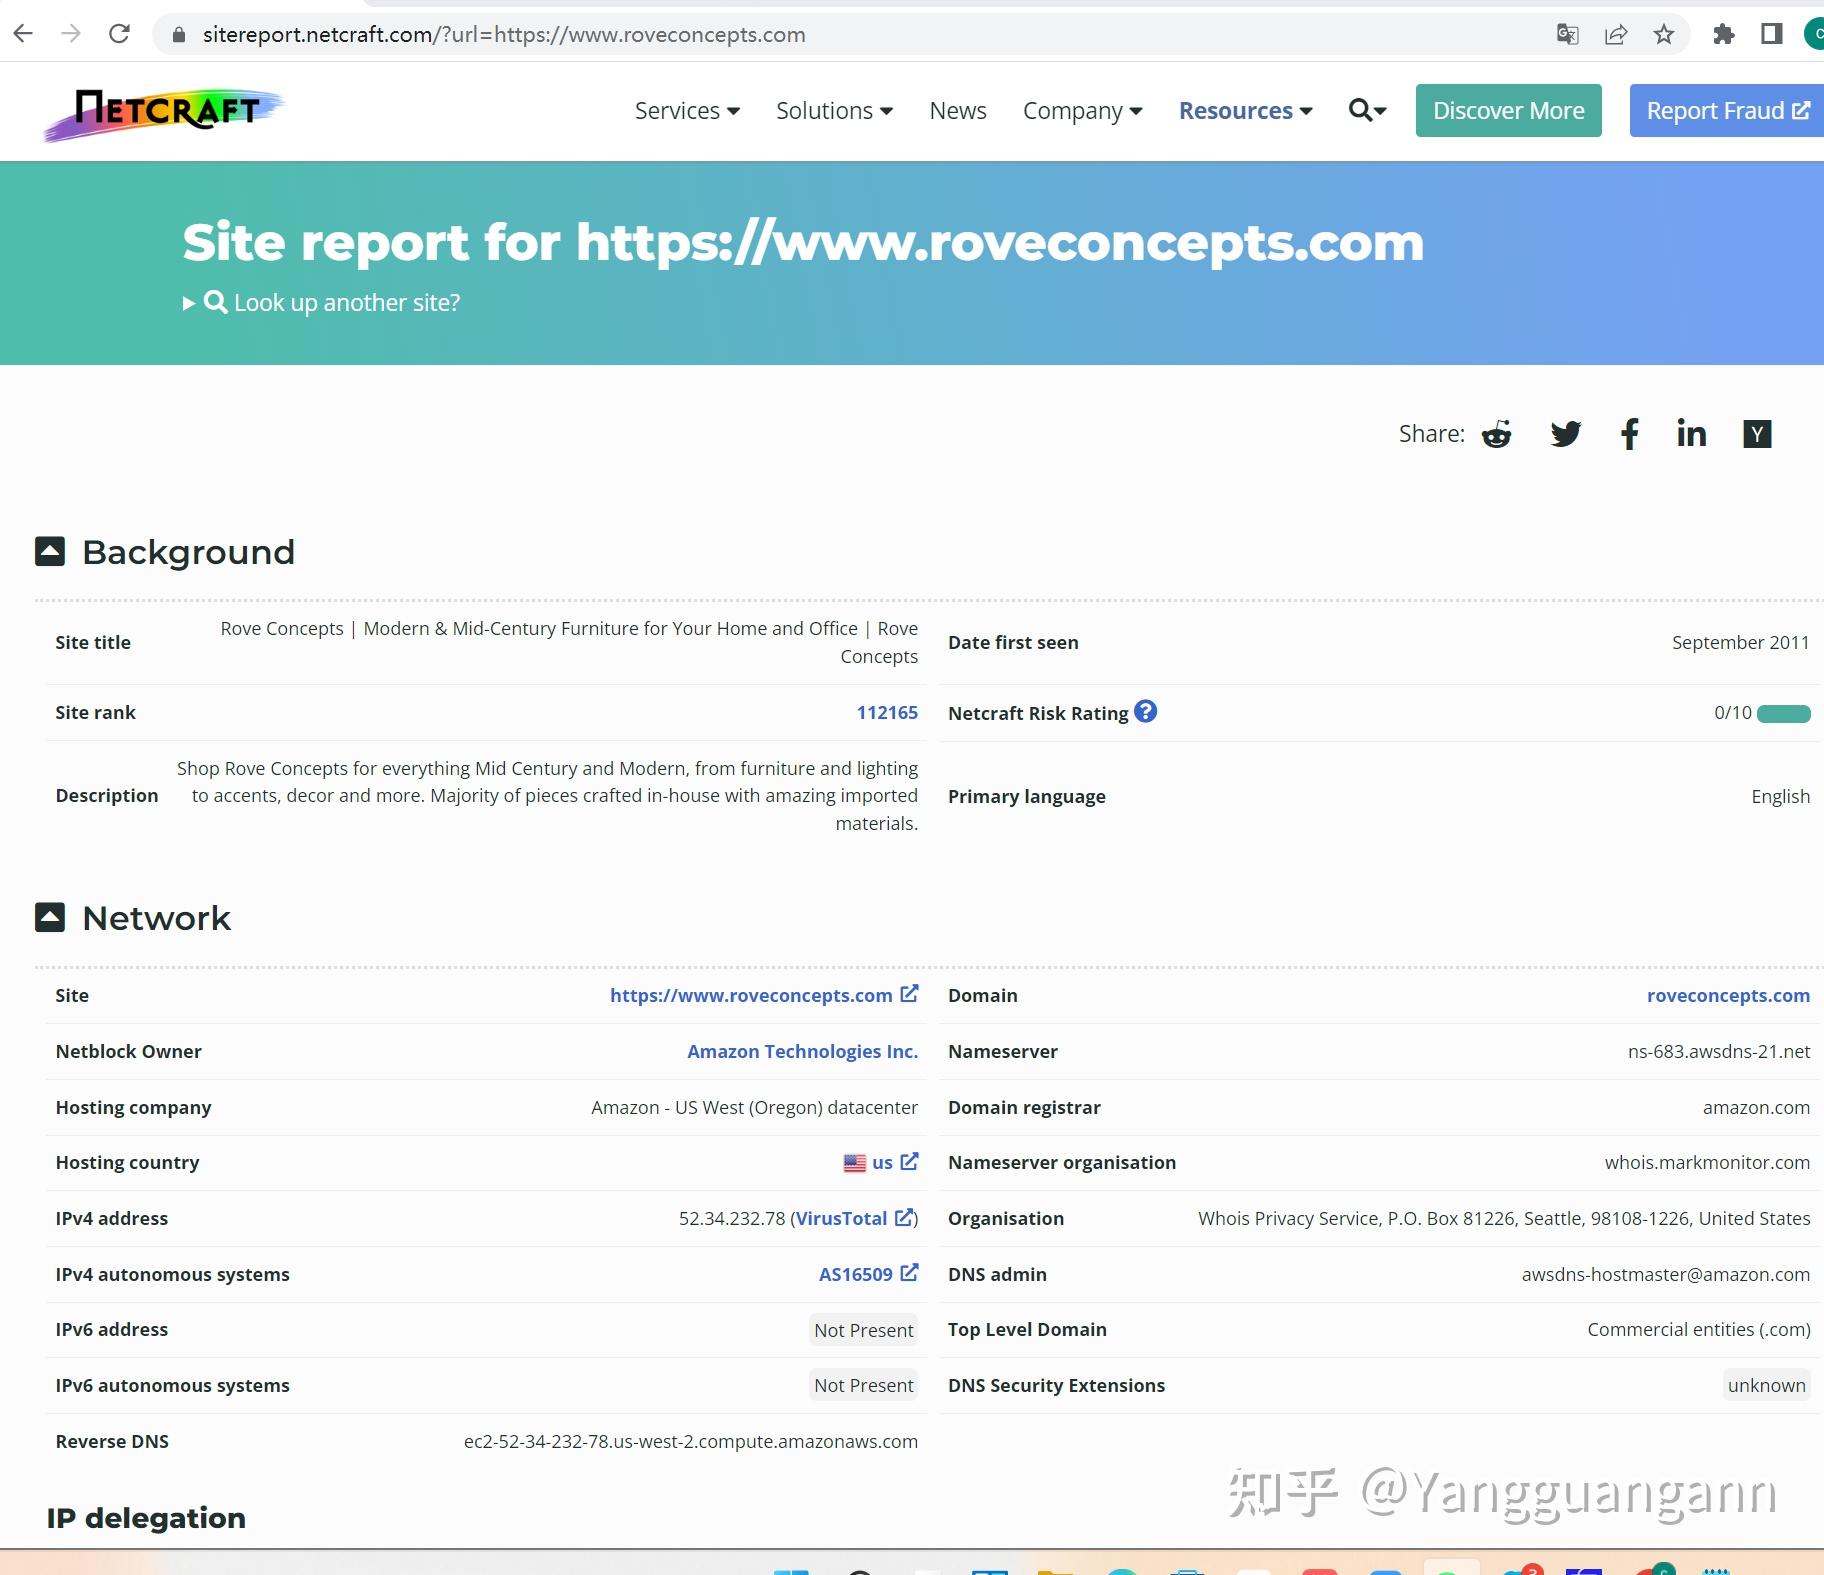Open the us hosting country link

(880, 1163)
